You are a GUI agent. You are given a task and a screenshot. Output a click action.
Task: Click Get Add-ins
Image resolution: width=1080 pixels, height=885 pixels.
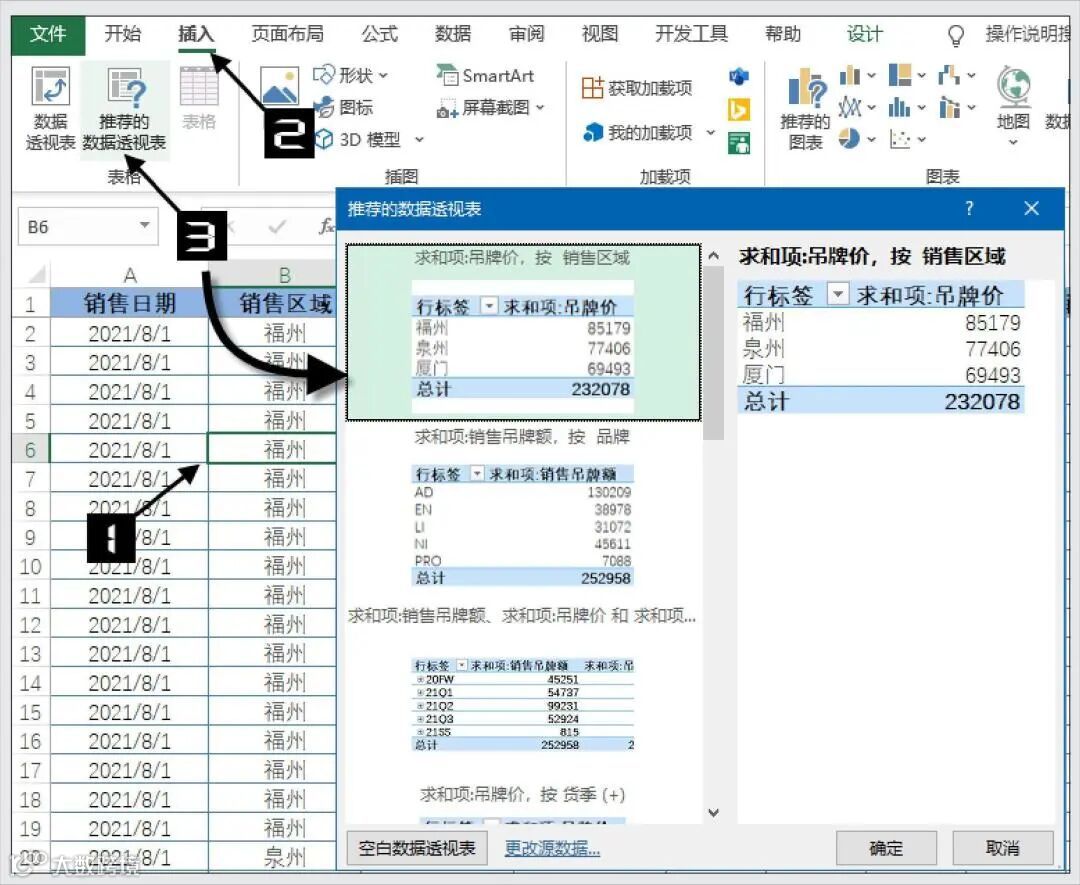(x=637, y=88)
